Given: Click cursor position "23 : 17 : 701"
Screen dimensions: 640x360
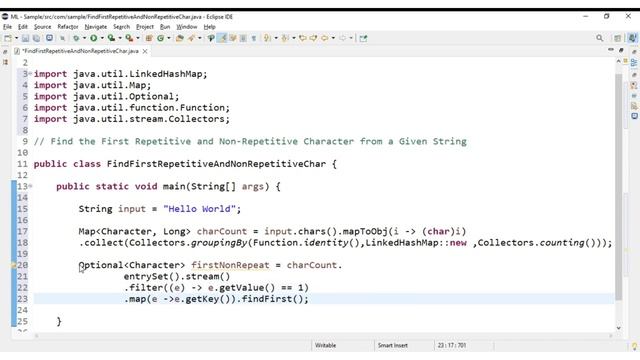Looking at the screenshot, I should coord(452,345).
